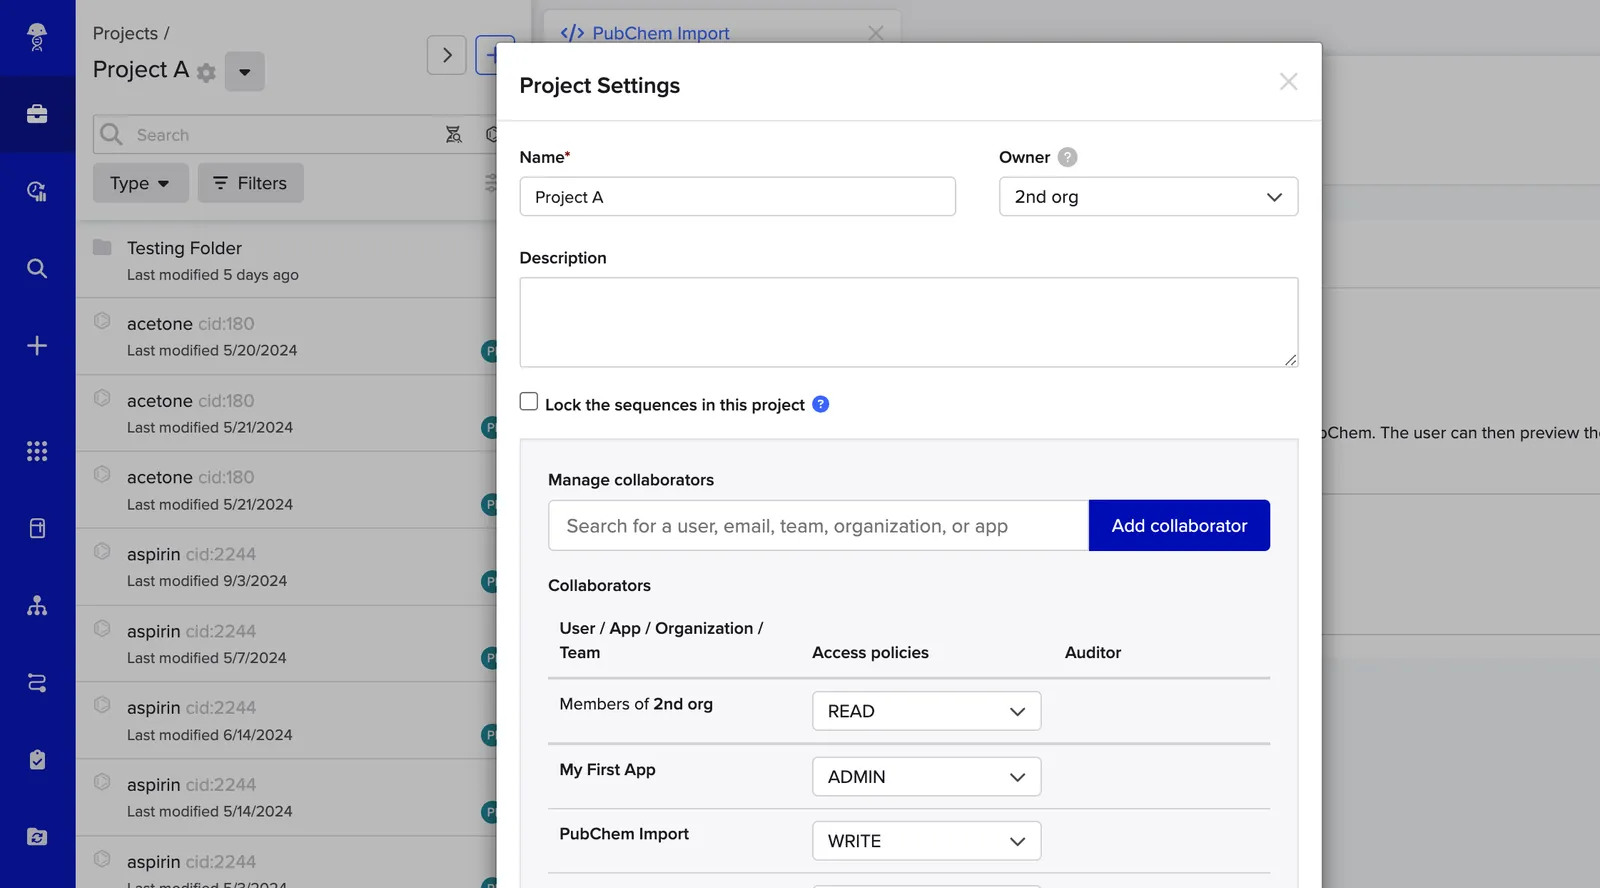Close the PubChem Import tab
Viewport: 1600px width, 888px height.
(876, 33)
